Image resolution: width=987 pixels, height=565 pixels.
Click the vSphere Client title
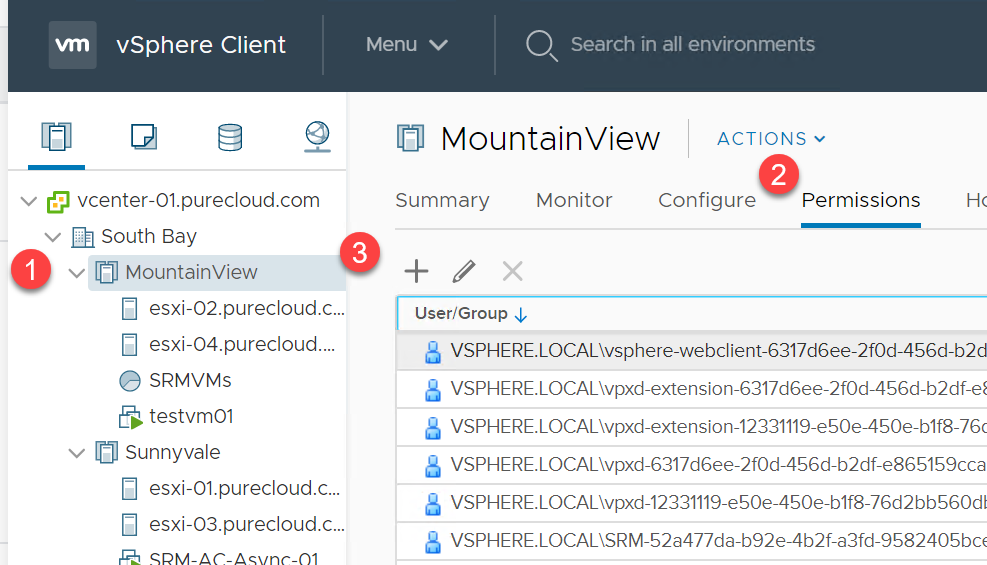(x=201, y=45)
